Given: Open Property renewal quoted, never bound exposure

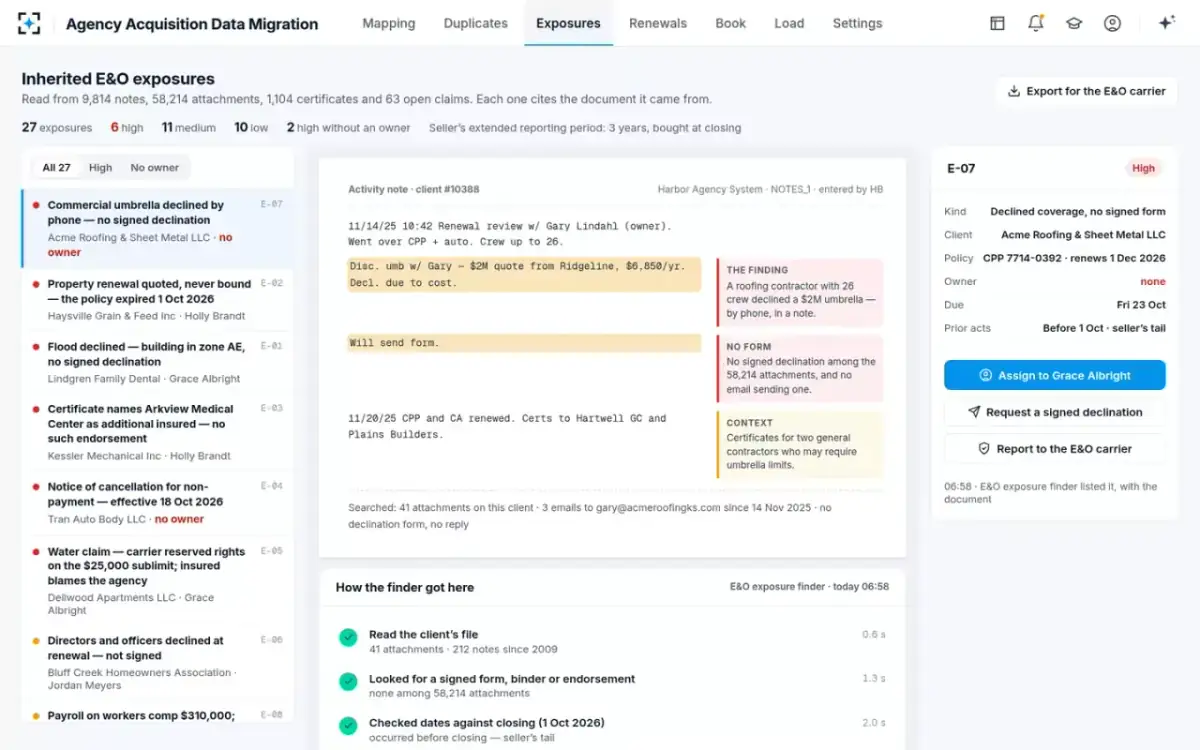Looking at the screenshot, I should coord(158,299).
